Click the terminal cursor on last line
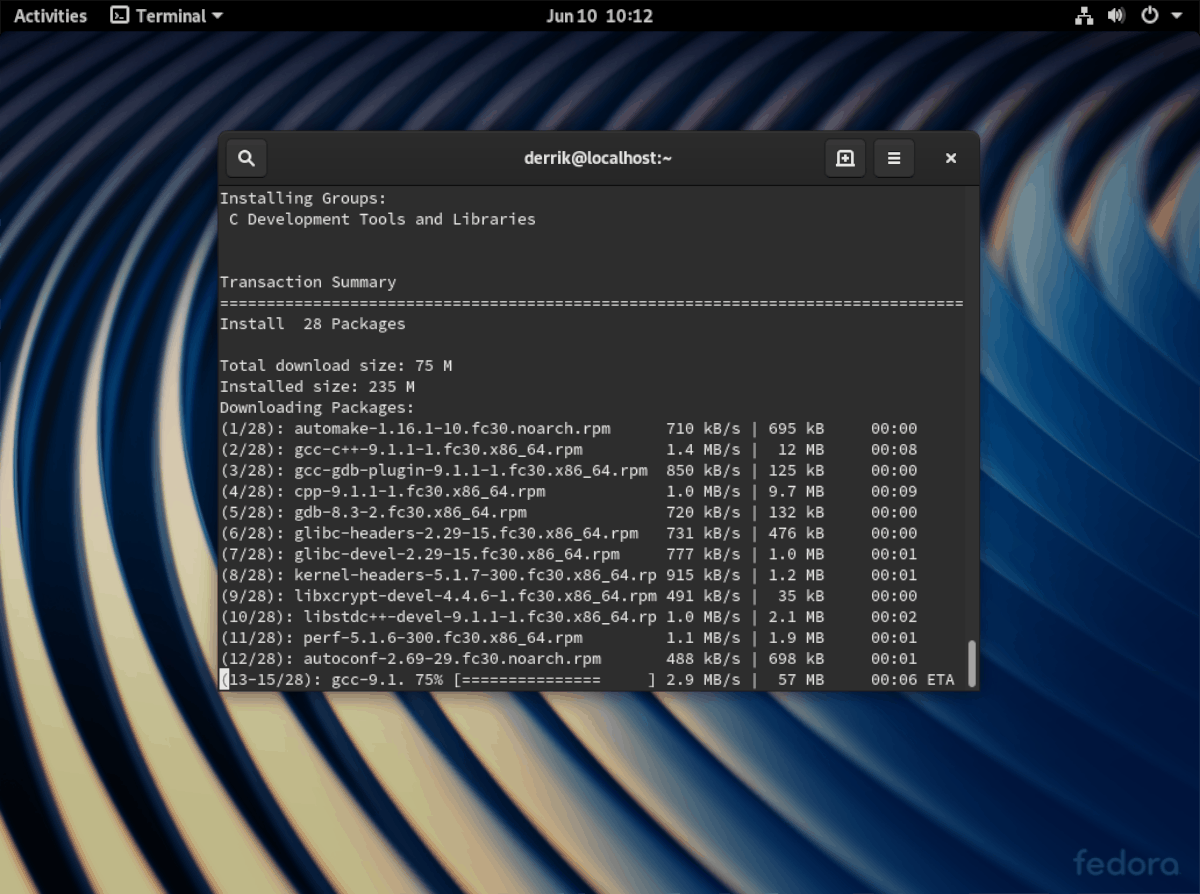 click(x=224, y=680)
